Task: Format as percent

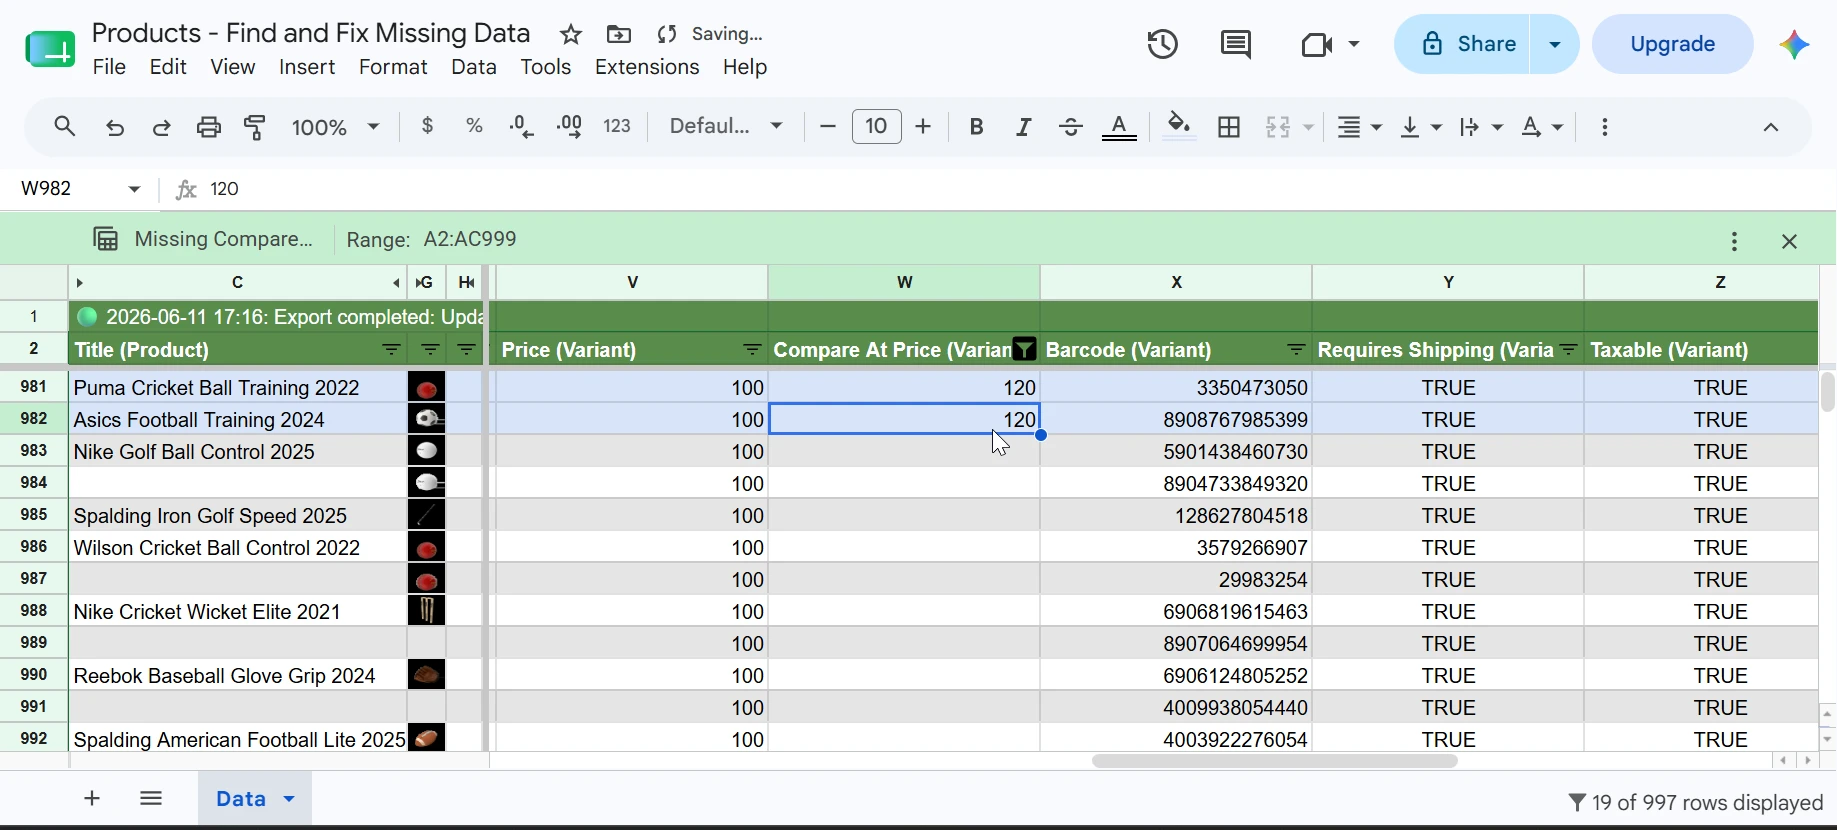Action: click(x=475, y=126)
